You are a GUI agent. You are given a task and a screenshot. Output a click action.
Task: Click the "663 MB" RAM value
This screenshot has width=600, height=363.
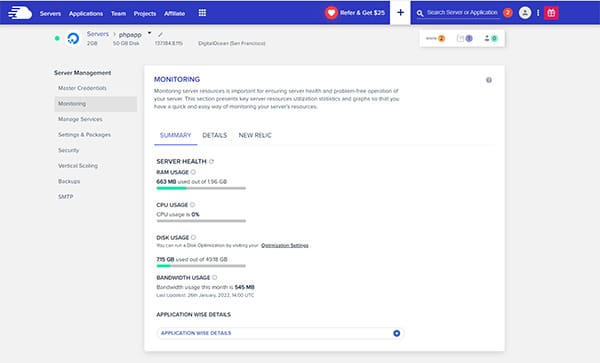coord(166,182)
